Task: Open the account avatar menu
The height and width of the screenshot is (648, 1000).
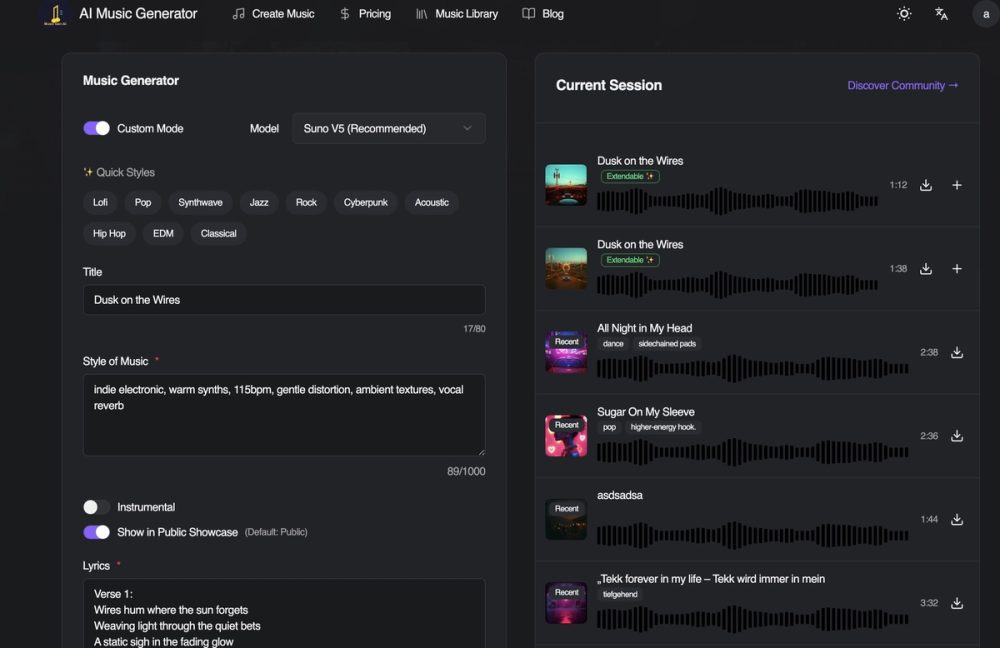Action: pyautogui.click(x=983, y=14)
